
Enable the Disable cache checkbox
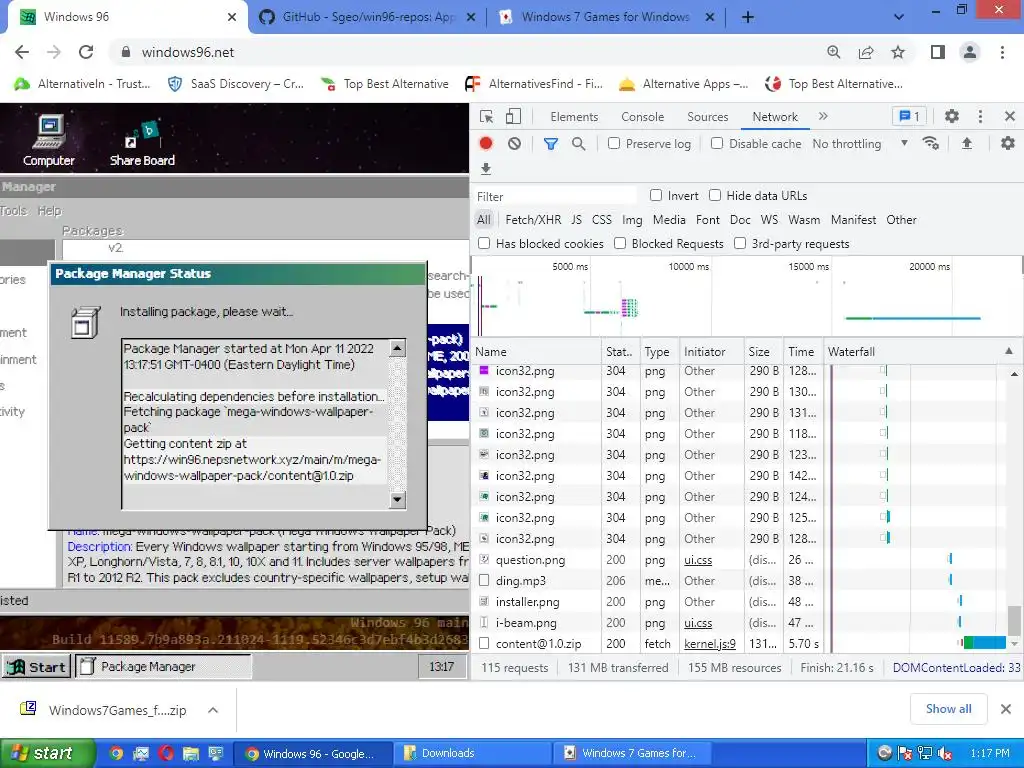(717, 143)
